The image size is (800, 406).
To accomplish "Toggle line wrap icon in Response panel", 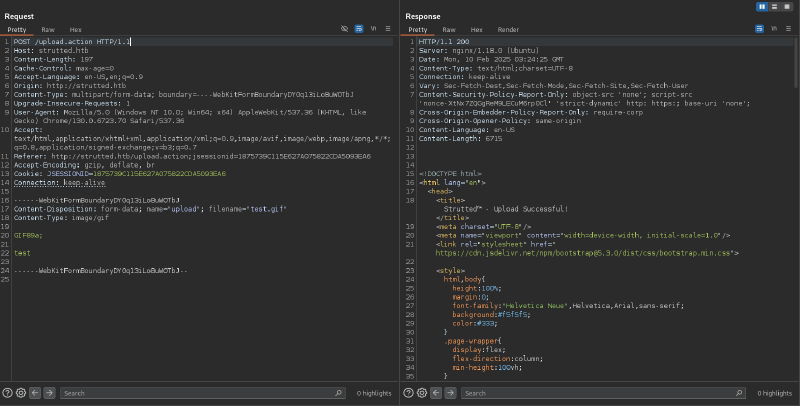I will point(760,31).
